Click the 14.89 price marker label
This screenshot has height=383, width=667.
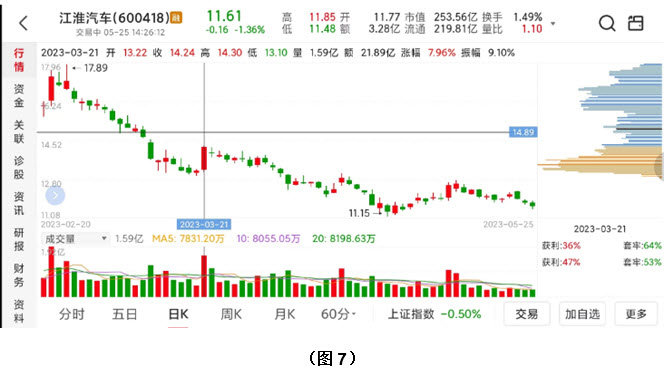pos(523,132)
